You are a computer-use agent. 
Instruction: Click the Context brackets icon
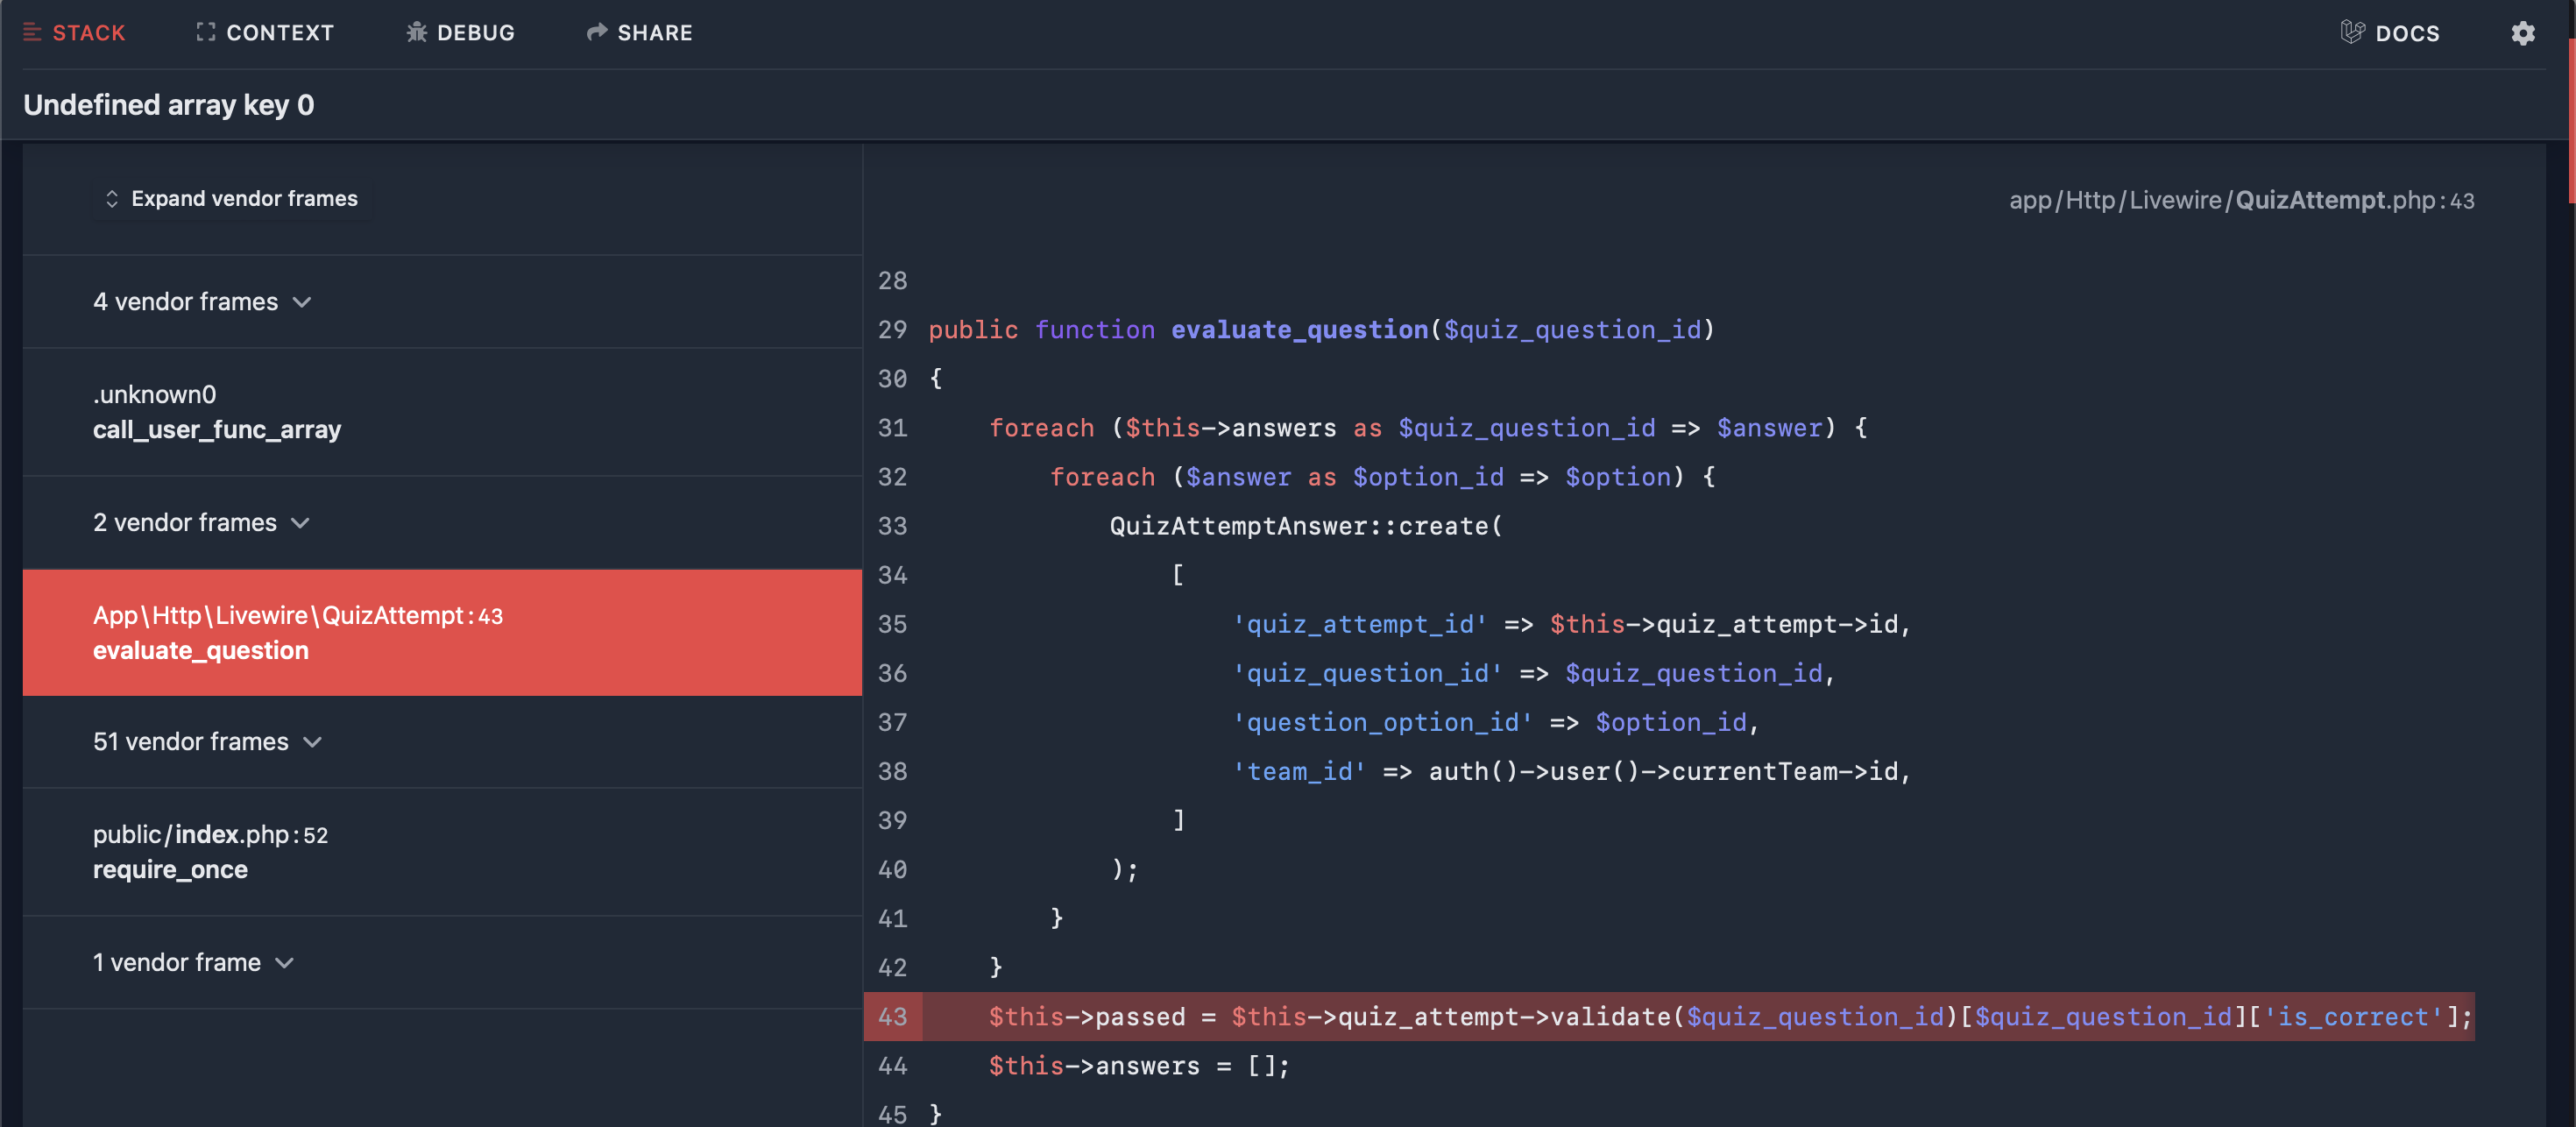205,32
